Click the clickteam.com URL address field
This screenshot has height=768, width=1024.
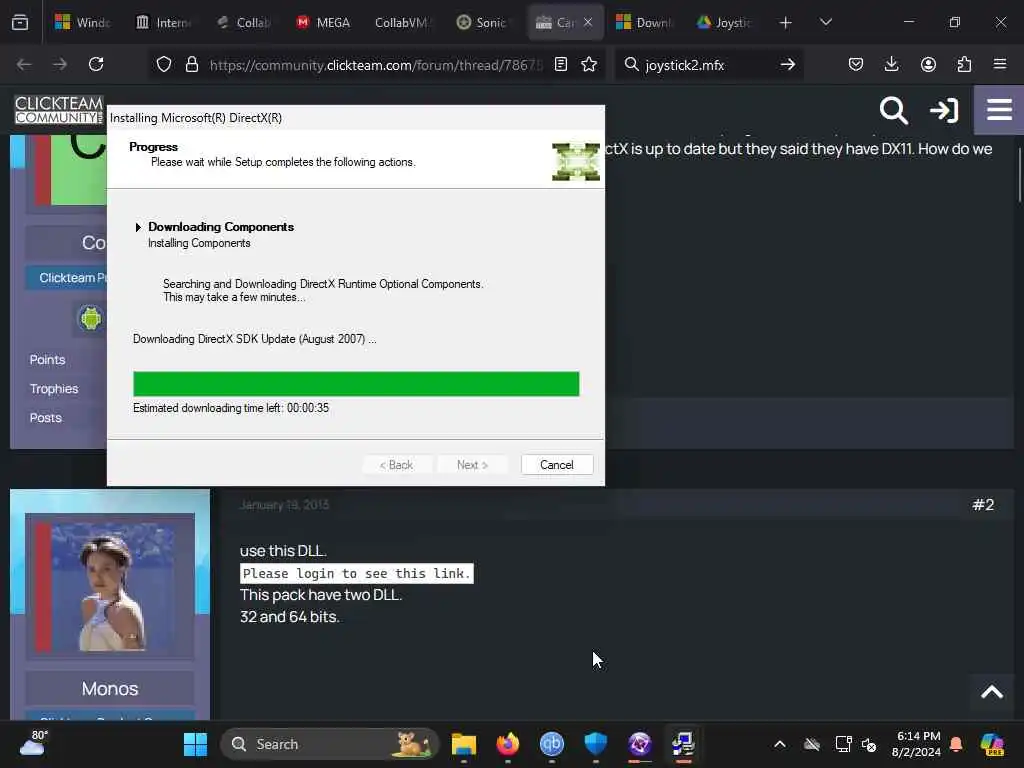(x=376, y=65)
